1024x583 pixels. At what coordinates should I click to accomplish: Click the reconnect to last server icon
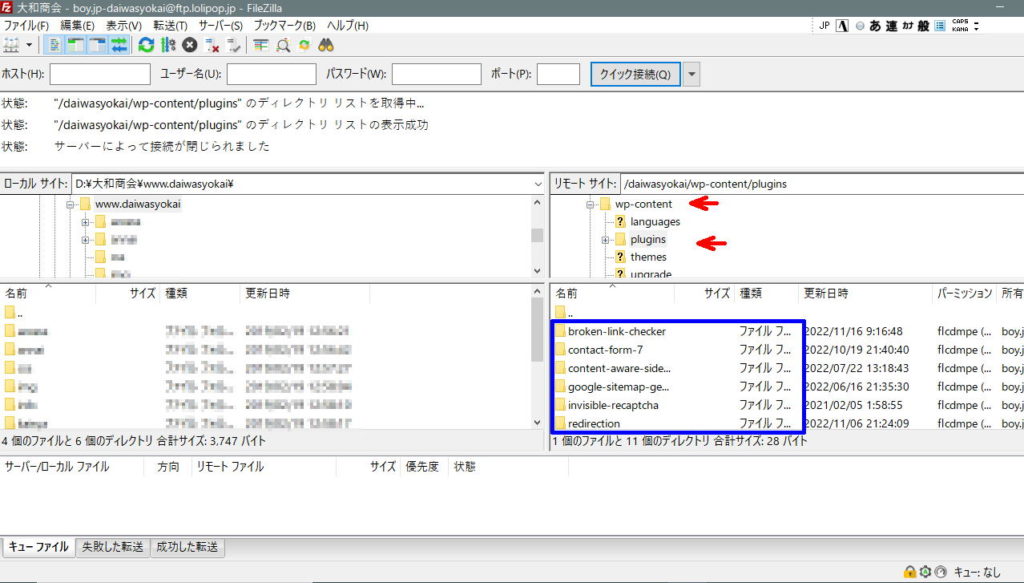tap(234, 45)
